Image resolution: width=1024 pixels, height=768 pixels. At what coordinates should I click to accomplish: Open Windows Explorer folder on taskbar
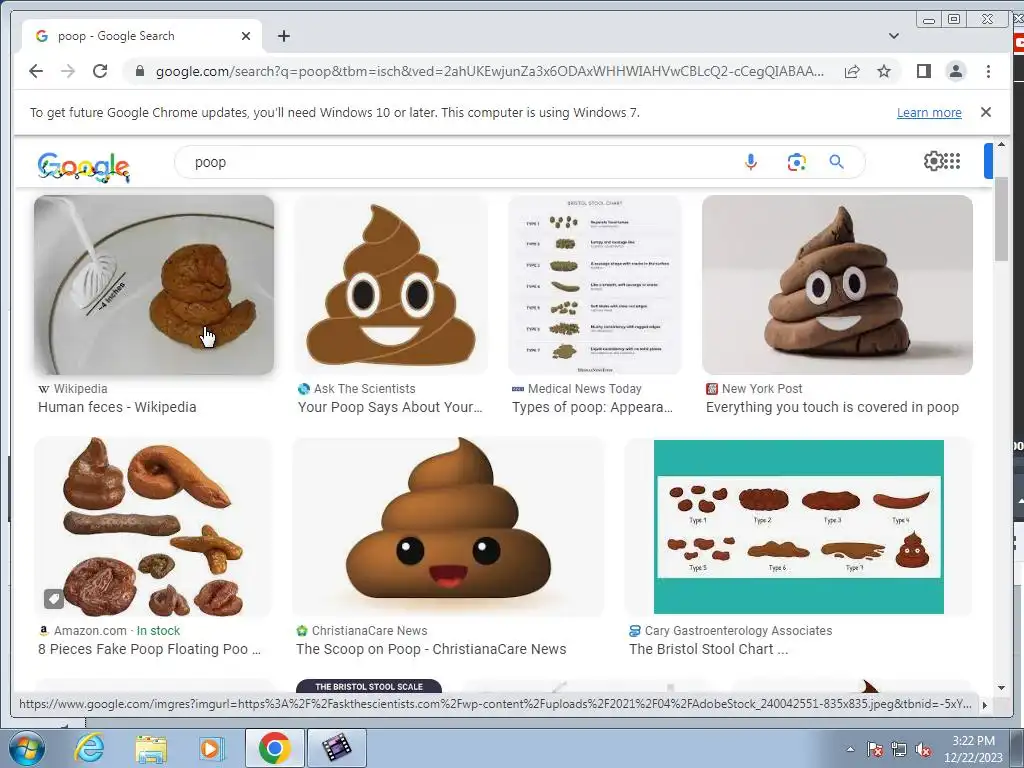click(x=151, y=748)
